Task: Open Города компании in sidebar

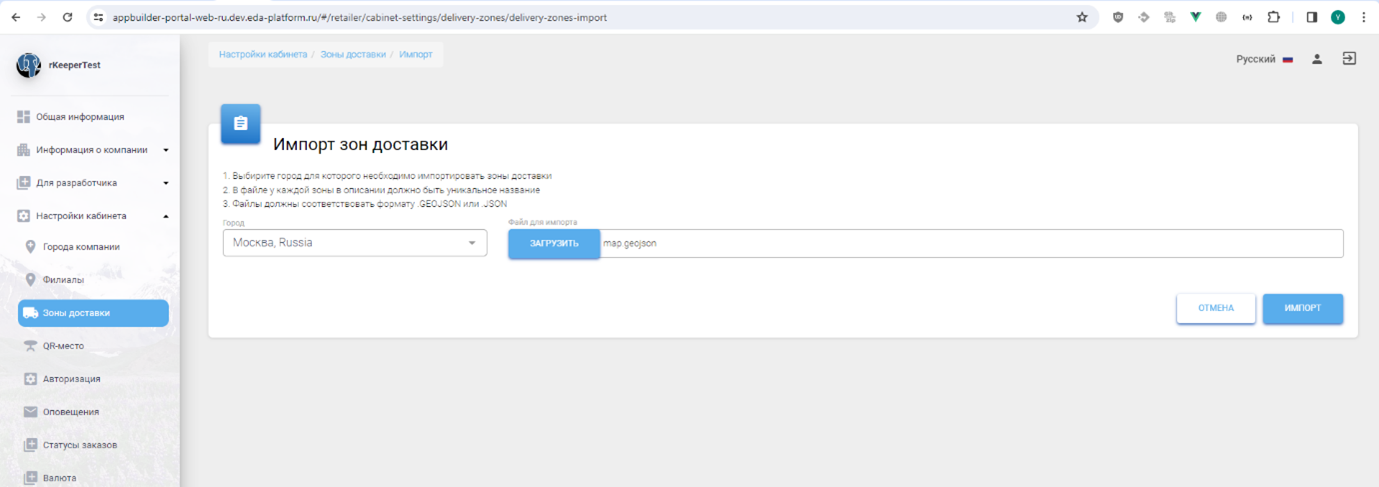Action: (81, 247)
